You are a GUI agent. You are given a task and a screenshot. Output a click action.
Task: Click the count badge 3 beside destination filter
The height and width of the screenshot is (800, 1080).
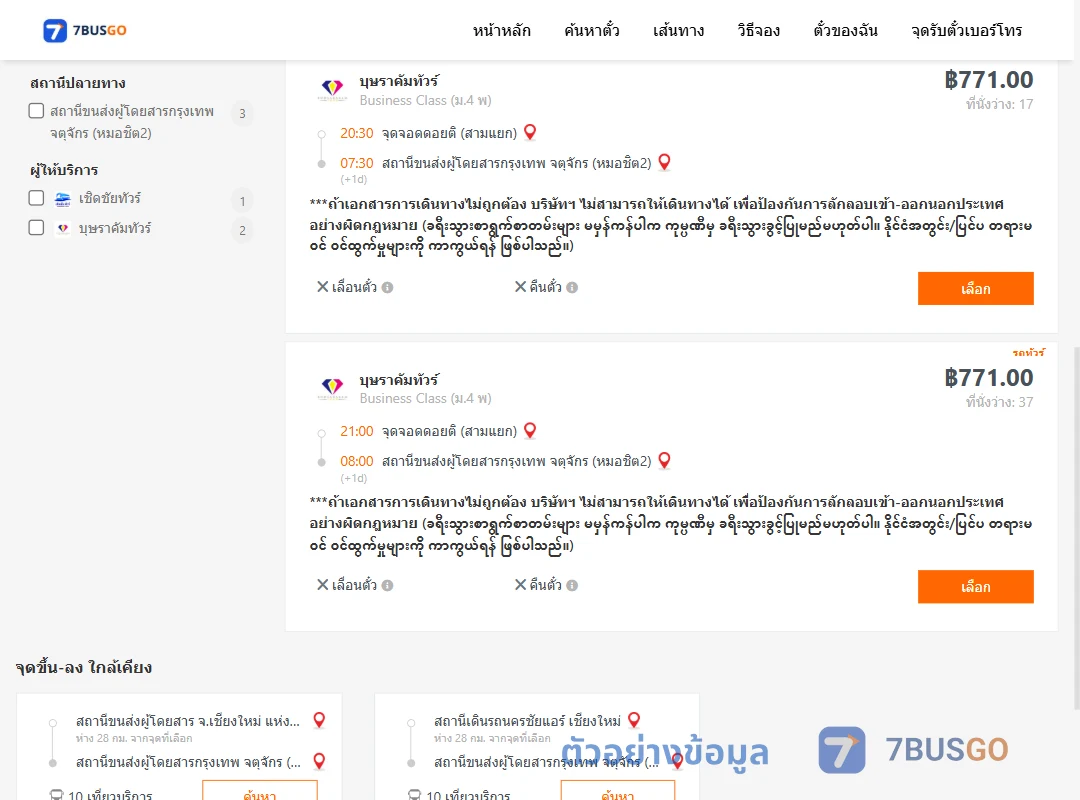242,114
